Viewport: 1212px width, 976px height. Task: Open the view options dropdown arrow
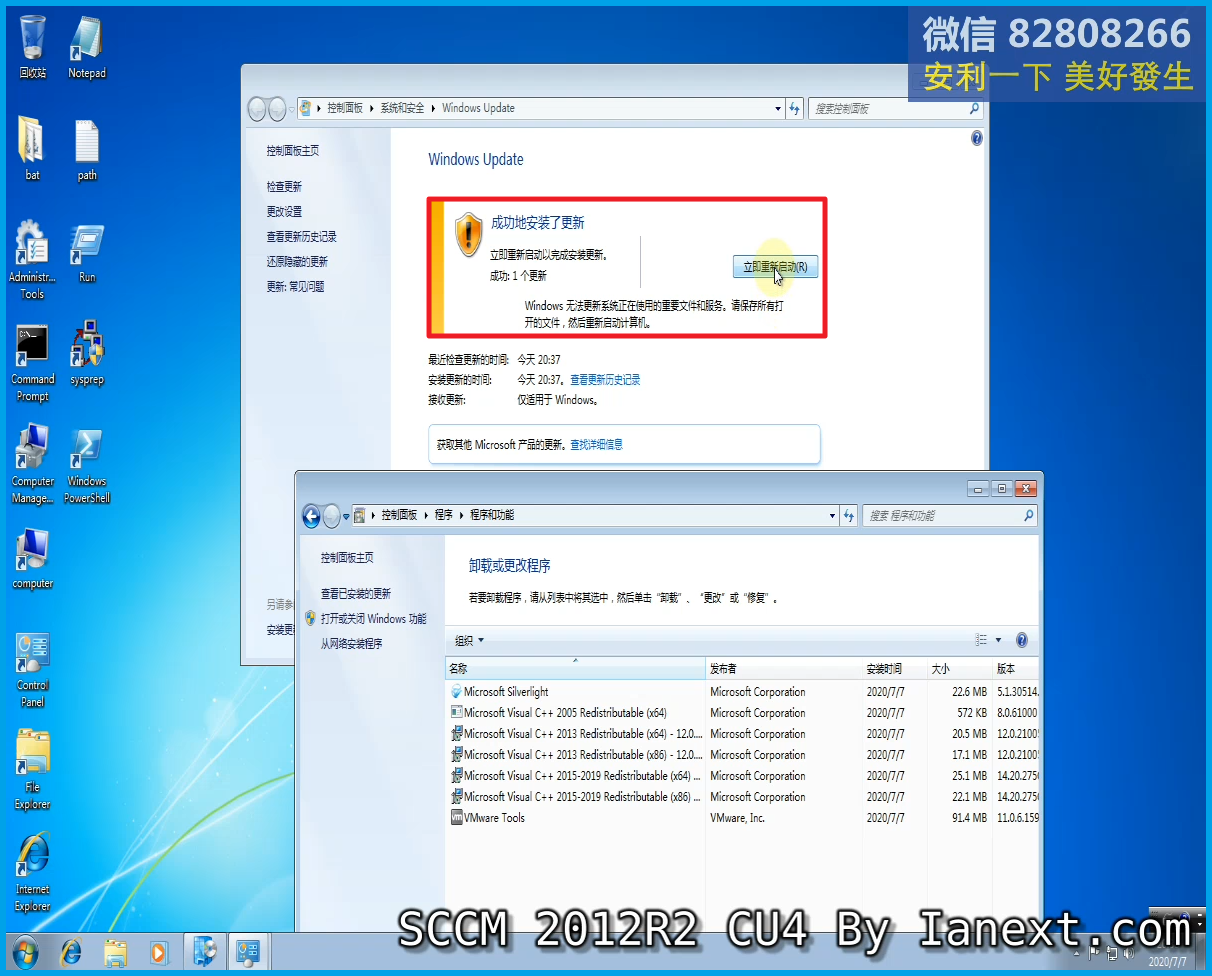[998, 640]
